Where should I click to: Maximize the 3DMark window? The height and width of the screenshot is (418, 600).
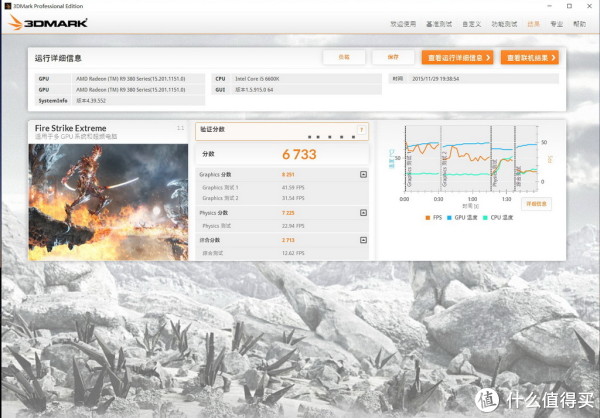(x=569, y=6)
